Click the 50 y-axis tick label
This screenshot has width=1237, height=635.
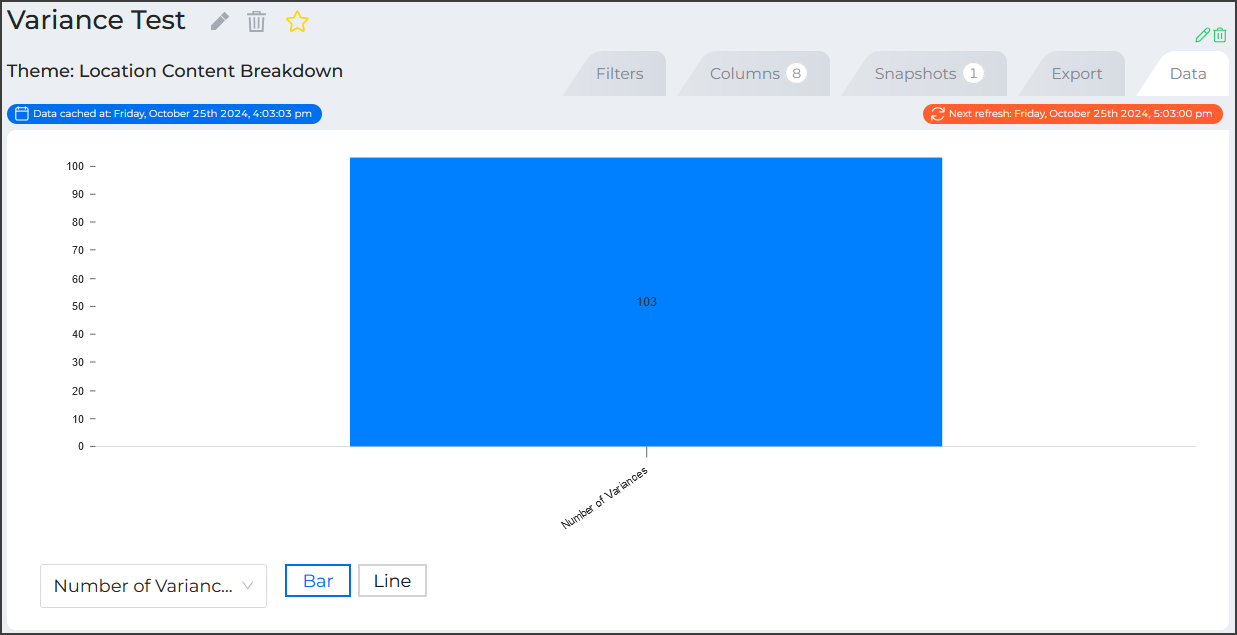(78, 306)
